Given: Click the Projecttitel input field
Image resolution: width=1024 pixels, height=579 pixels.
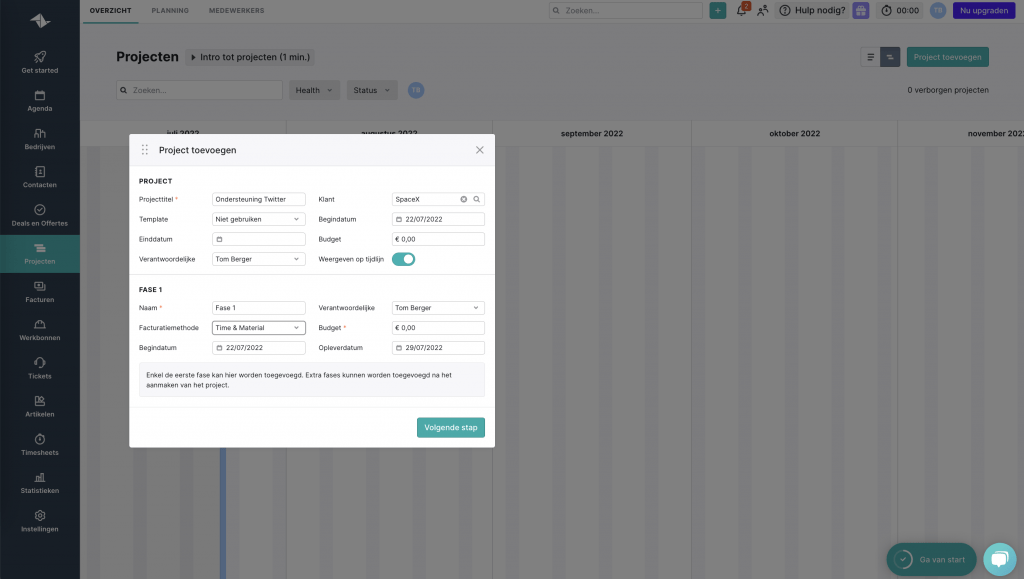Looking at the screenshot, I should pos(259,199).
